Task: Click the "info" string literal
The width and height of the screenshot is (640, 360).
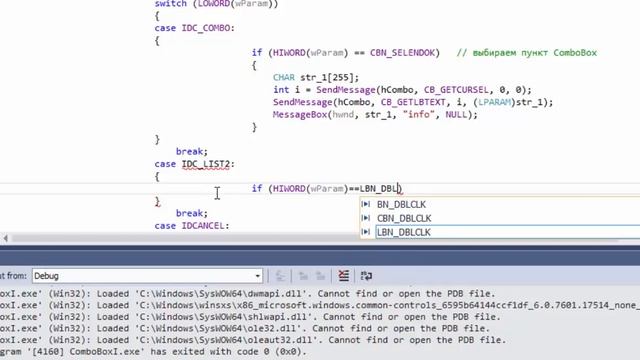Action: tap(418, 115)
